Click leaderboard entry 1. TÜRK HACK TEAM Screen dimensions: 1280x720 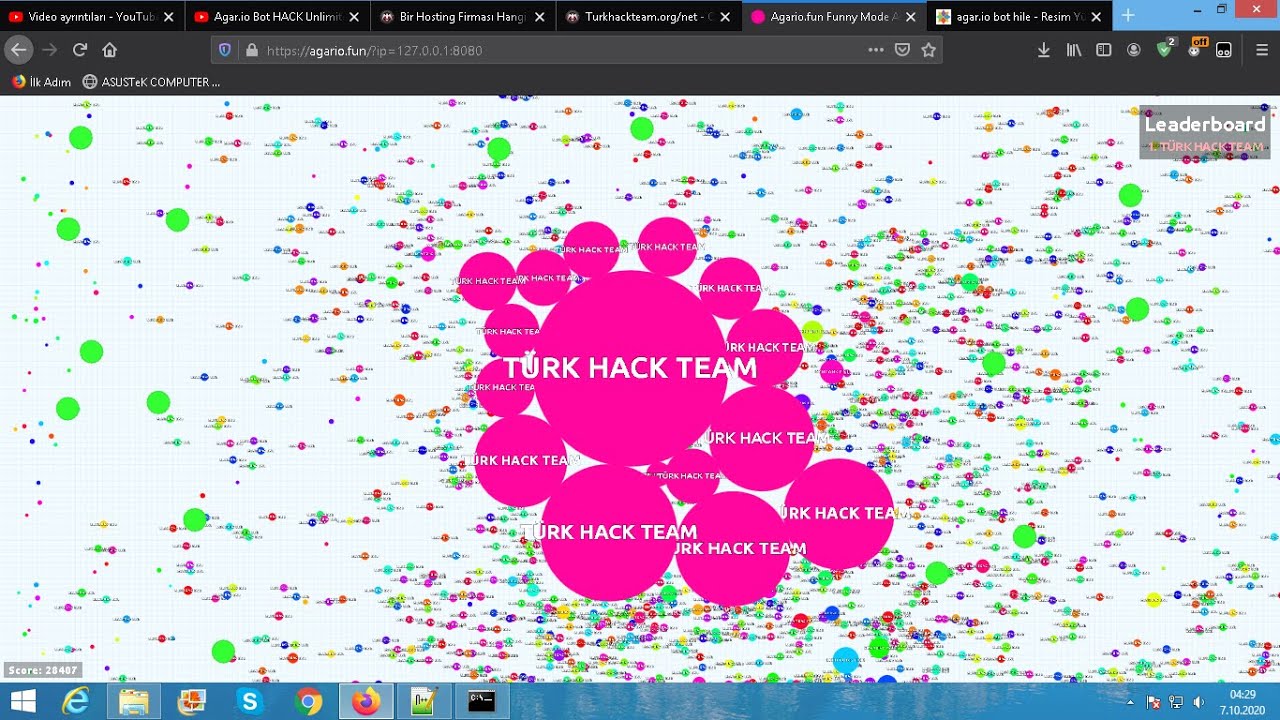coord(1206,147)
